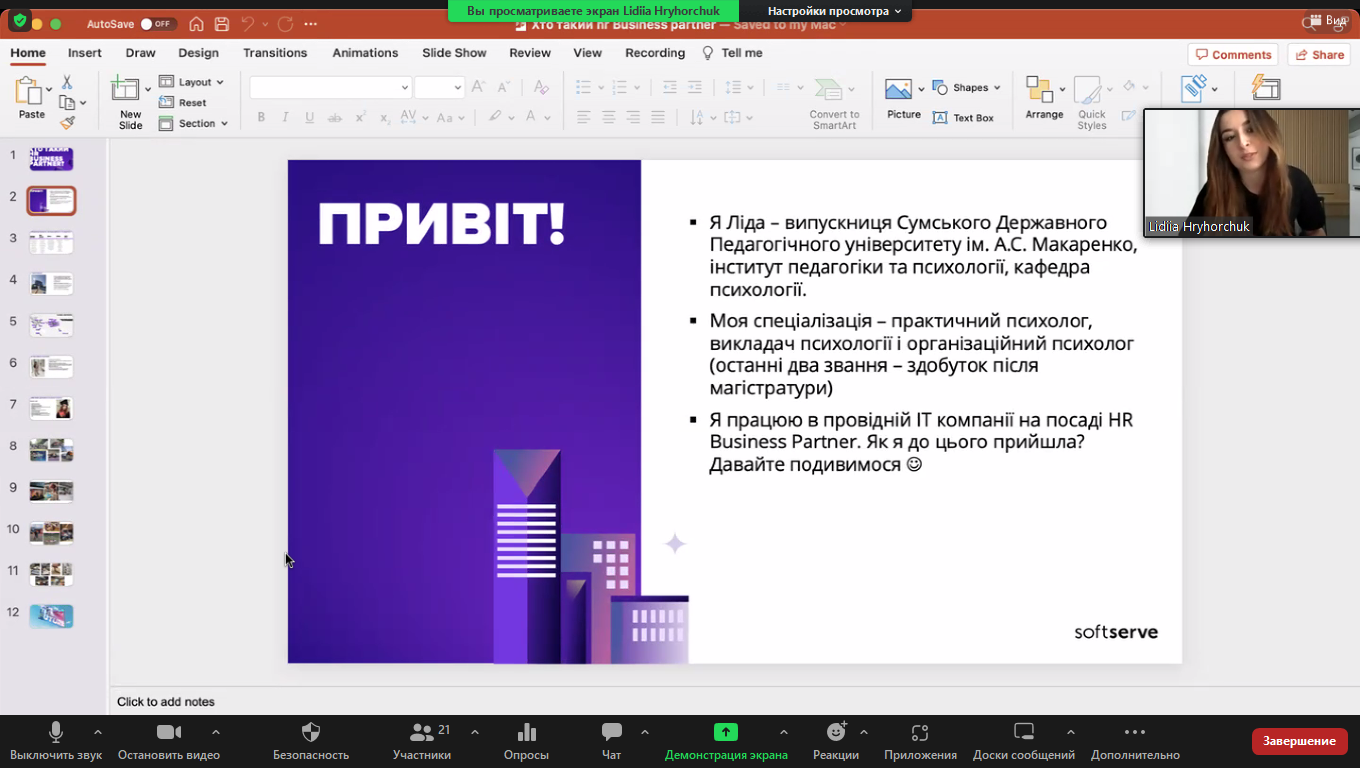Click the Comments button
Image resolution: width=1360 pixels, height=768 pixels.
point(1233,55)
